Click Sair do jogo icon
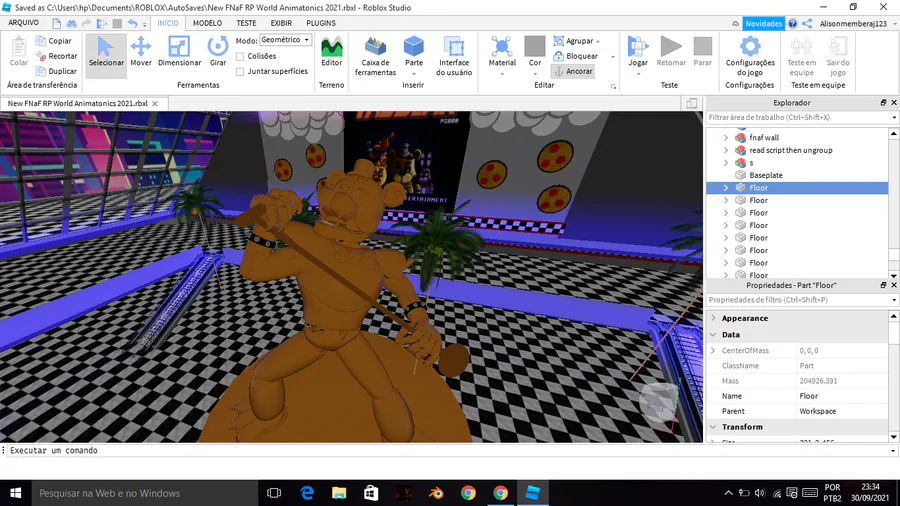 837,56
